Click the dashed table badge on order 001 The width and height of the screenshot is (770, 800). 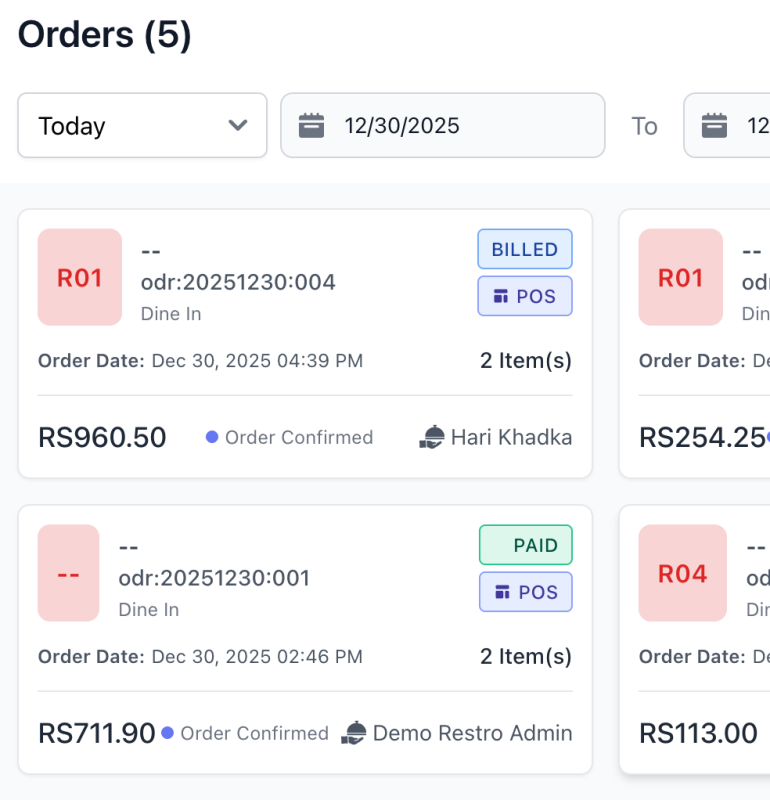(68, 573)
